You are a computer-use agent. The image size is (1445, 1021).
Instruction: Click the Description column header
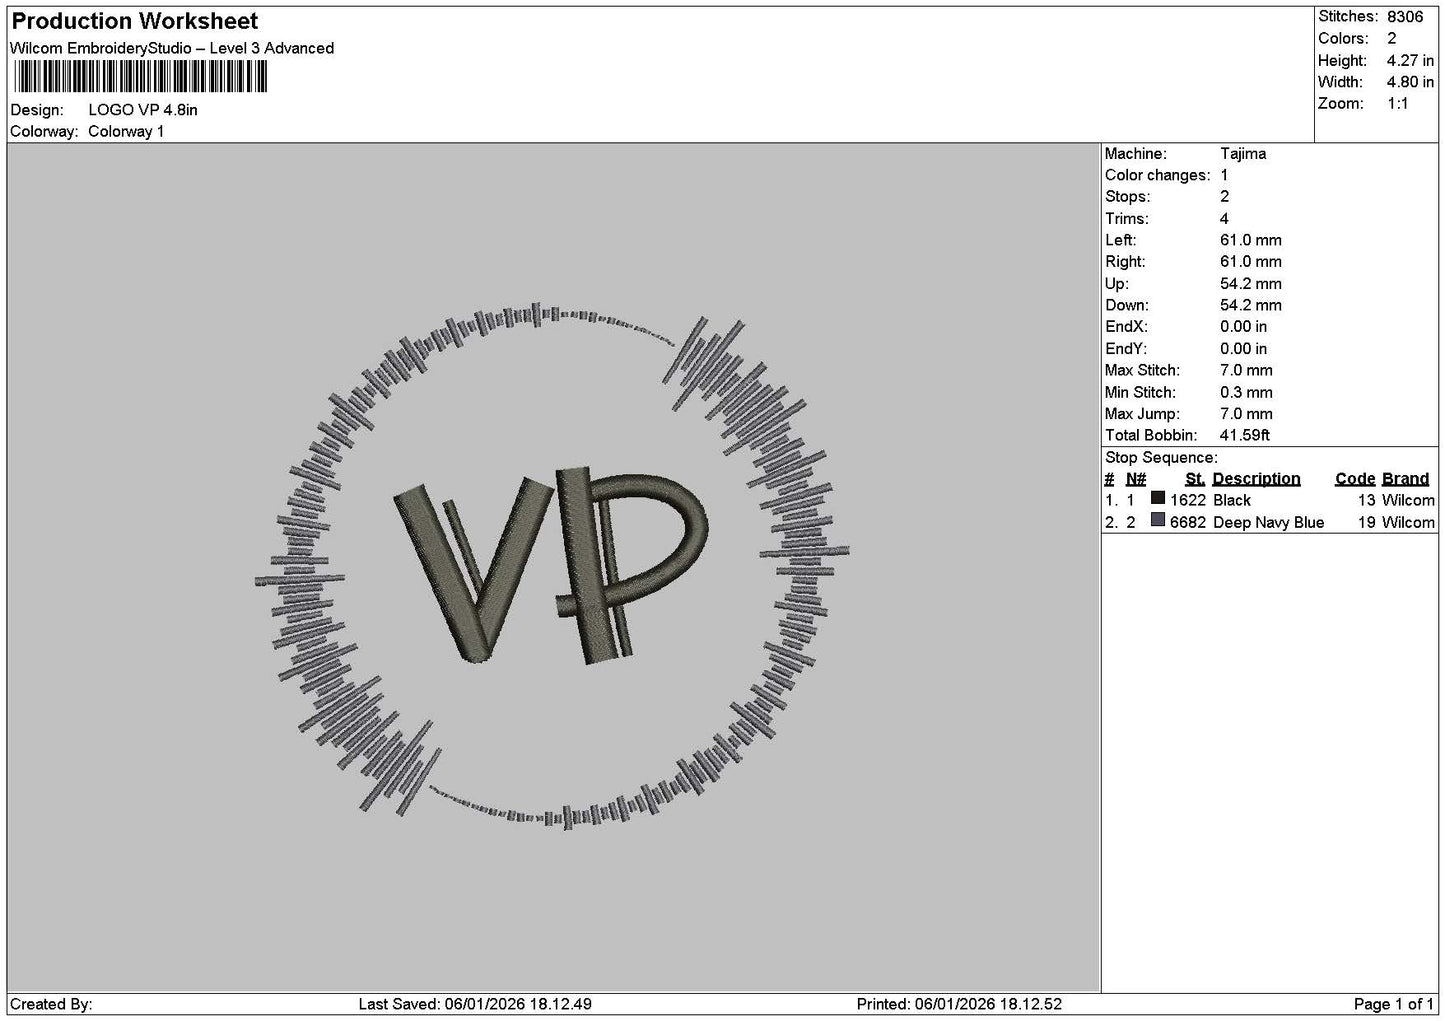click(1256, 479)
